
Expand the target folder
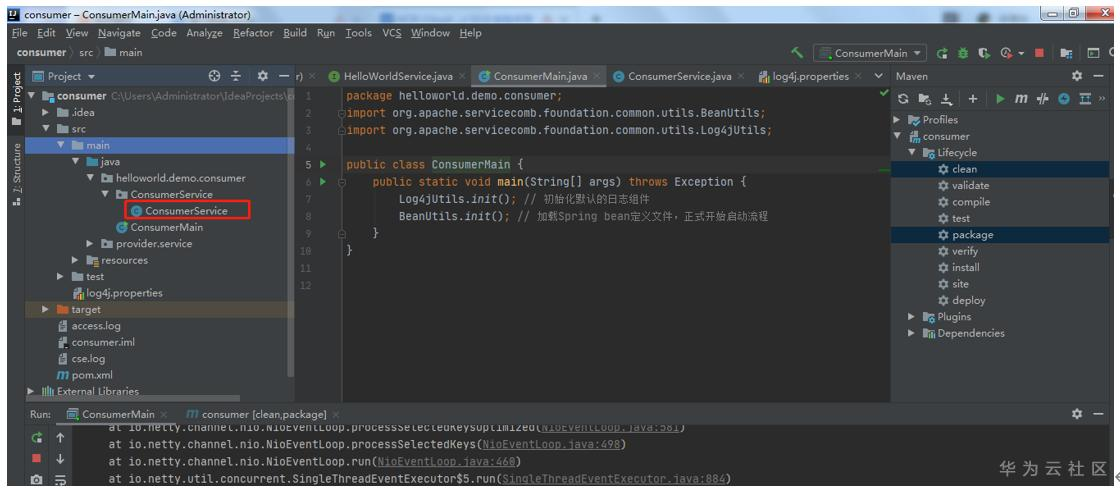(x=46, y=309)
